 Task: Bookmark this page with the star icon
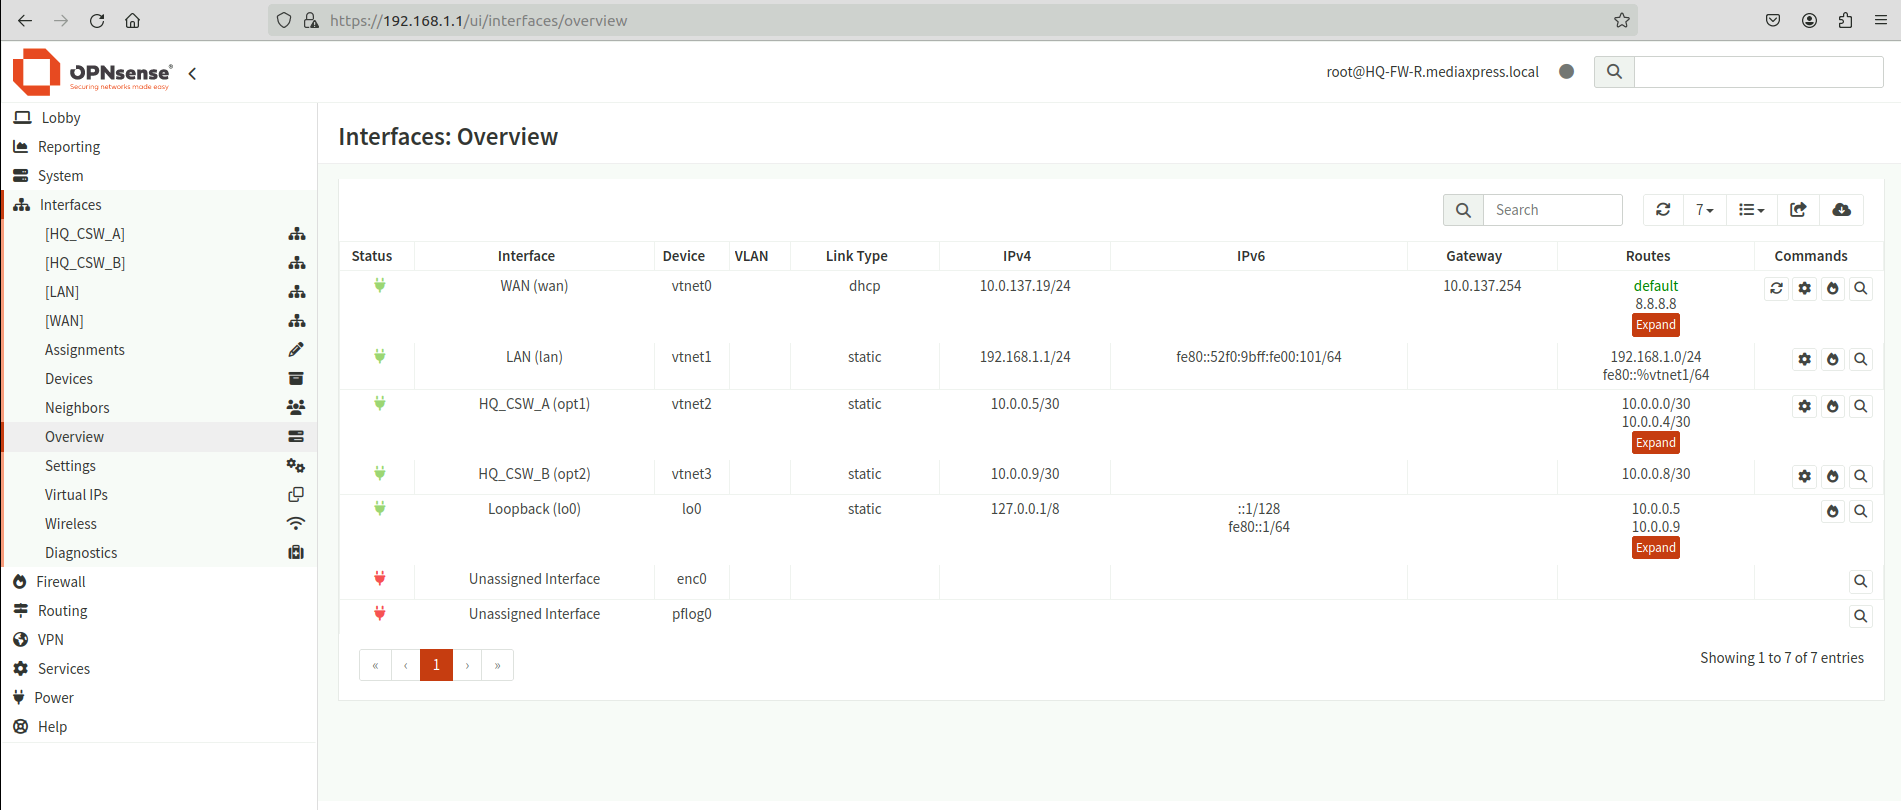tap(1621, 20)
